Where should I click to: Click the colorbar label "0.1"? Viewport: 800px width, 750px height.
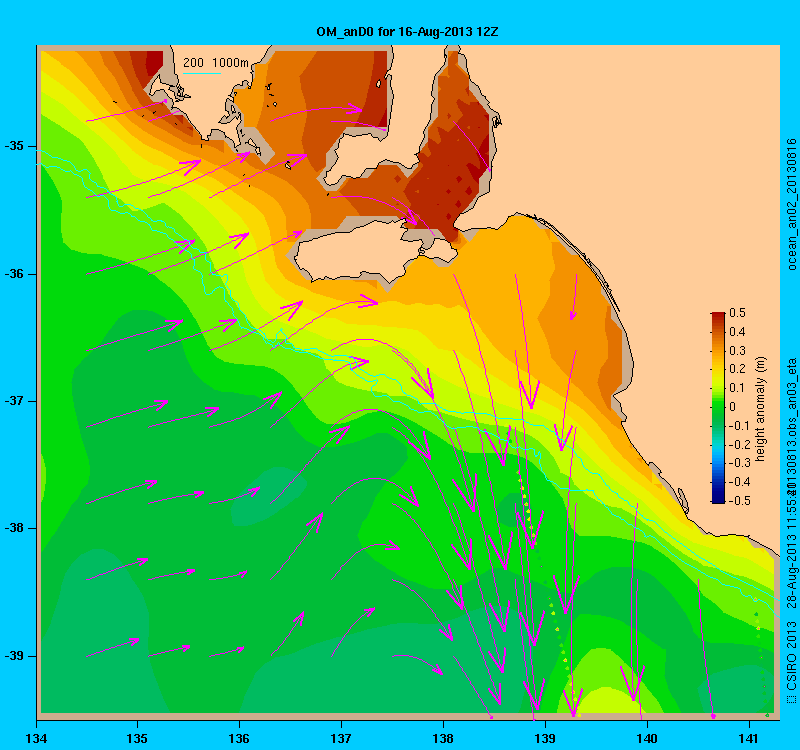(737, 388)
